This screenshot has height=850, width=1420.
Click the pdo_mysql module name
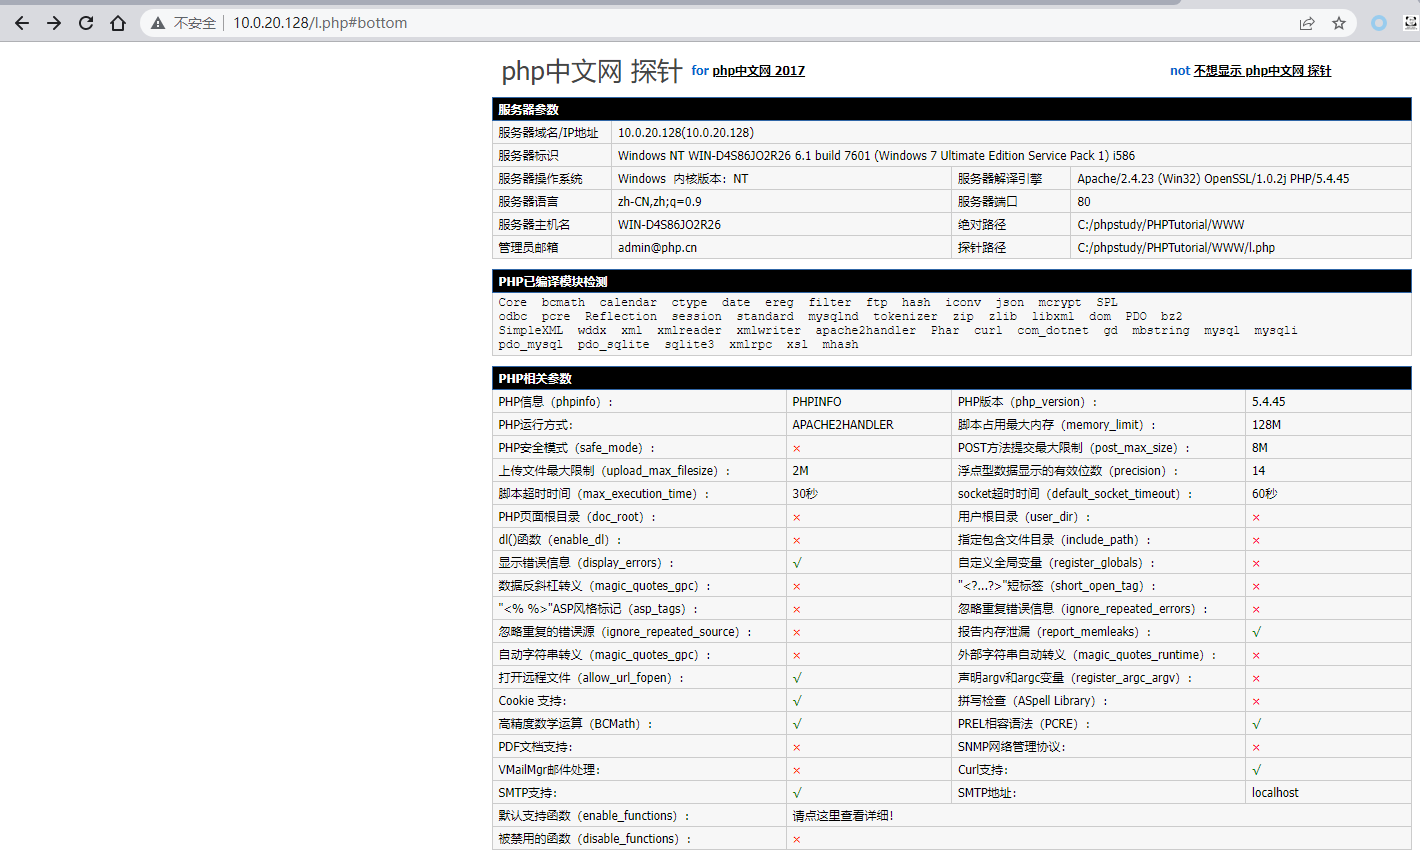530,344
